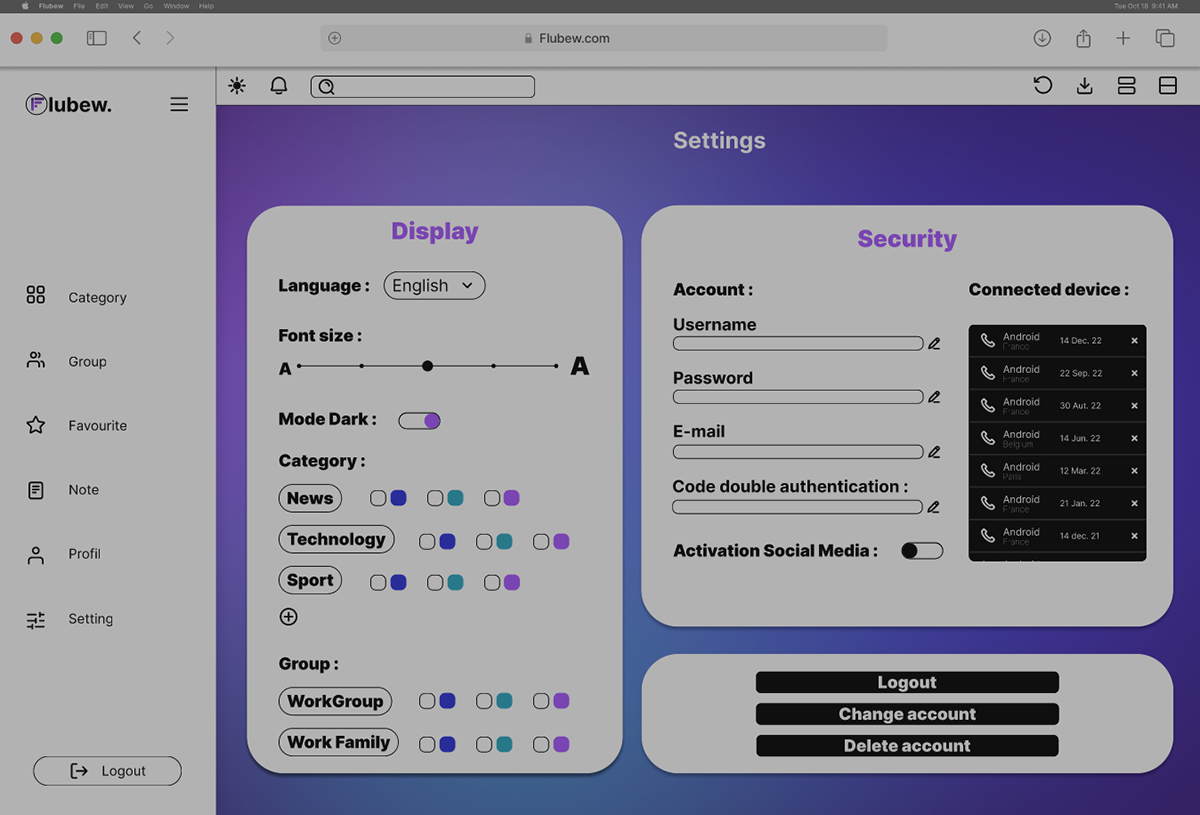Switch to light mode sun icon
The image size is (1200, 815).
pos(237,86)
